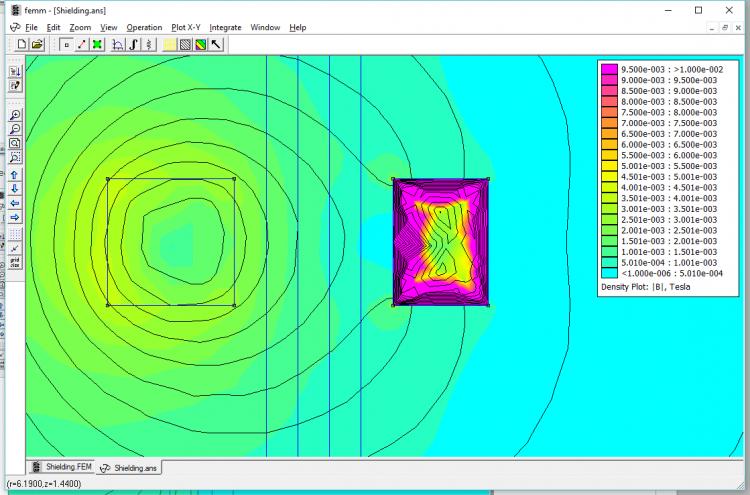Image resolution: width=750 pixels, height=495 pixels.
Task: Click the integral calculation icon
Action: [x=133, y=44]
